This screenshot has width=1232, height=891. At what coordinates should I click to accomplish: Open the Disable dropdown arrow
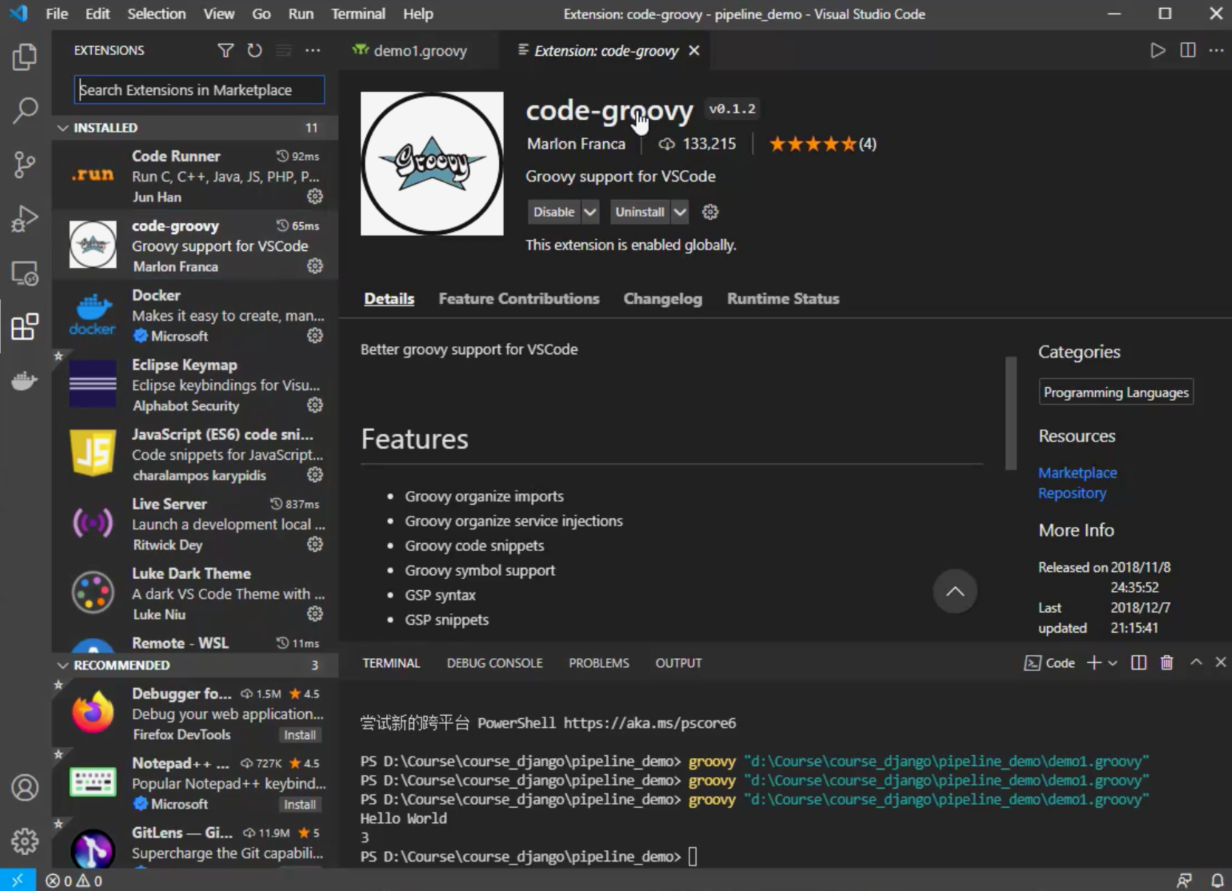click(590, 212)
